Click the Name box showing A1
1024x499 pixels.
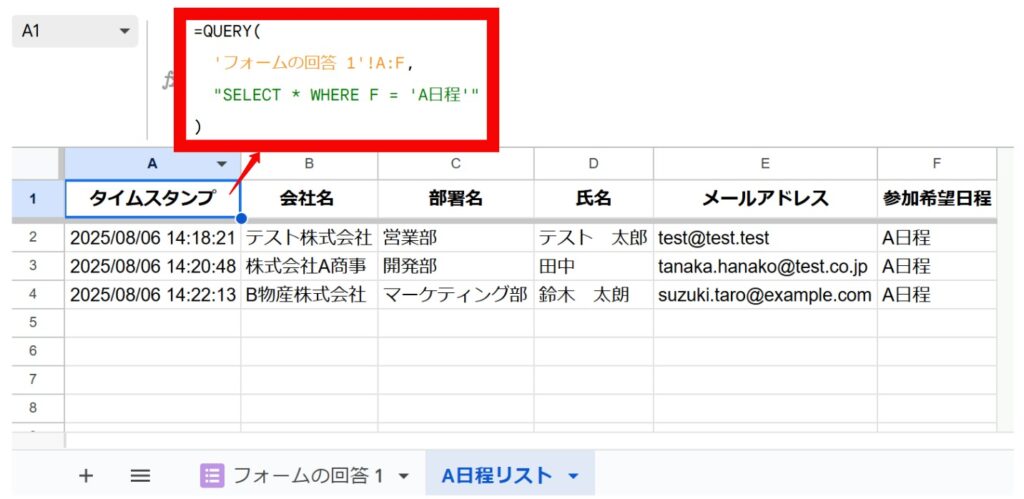pyautogui.click(x=74, y=31)
